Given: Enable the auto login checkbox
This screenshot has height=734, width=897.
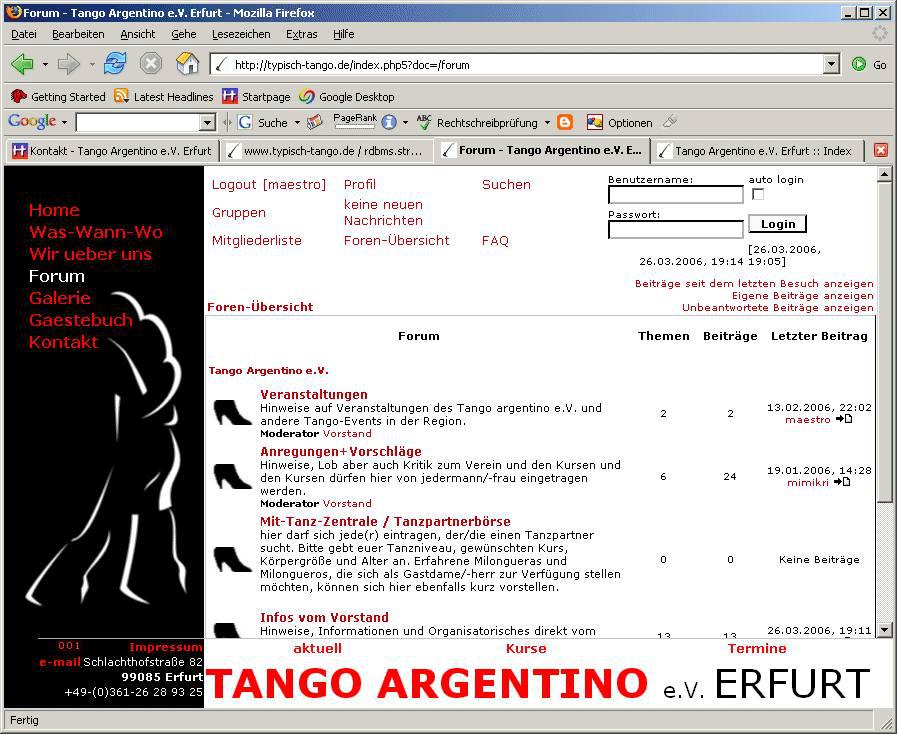Looking at the screenshot, I should tap(757, 194).
